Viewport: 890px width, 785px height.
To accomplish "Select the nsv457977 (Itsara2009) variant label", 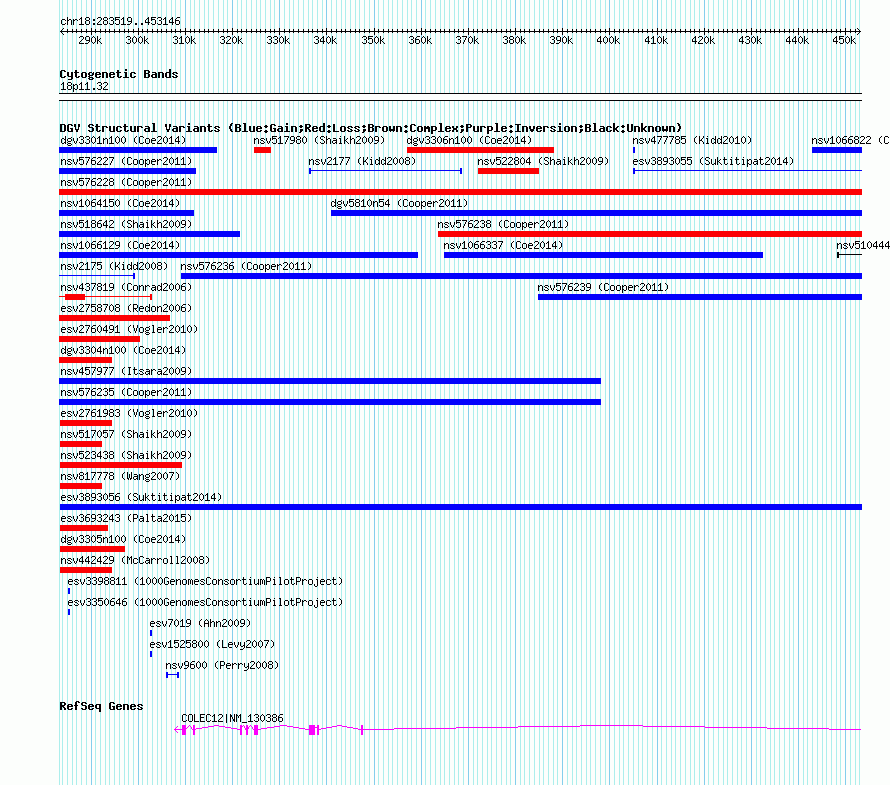I will (127, 371).
